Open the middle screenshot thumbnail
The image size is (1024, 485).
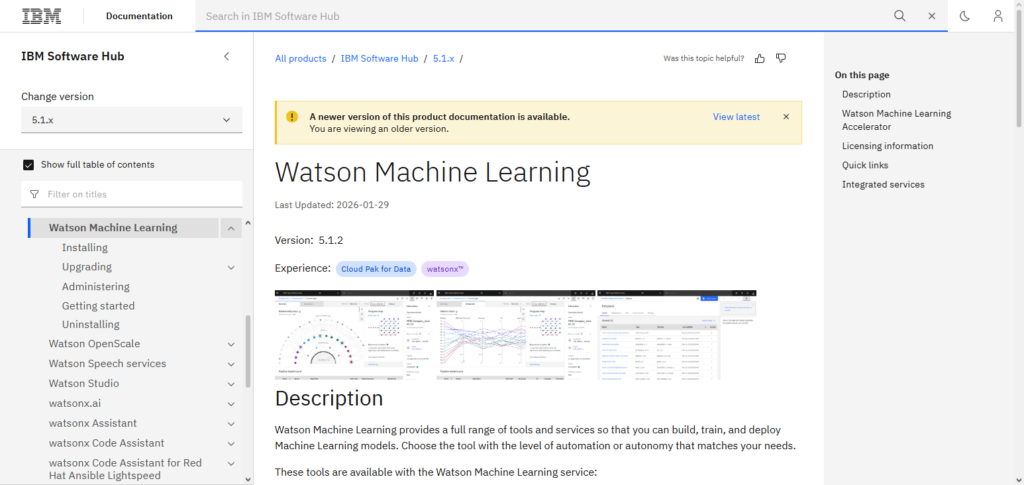515,334
